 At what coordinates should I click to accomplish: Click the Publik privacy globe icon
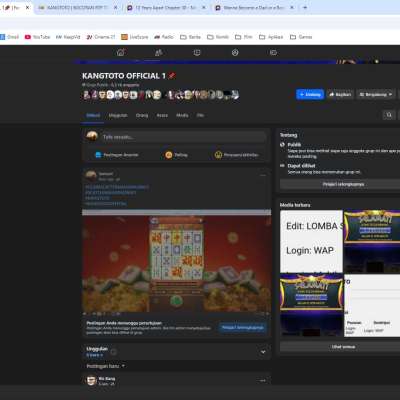[x=283, y=145]
